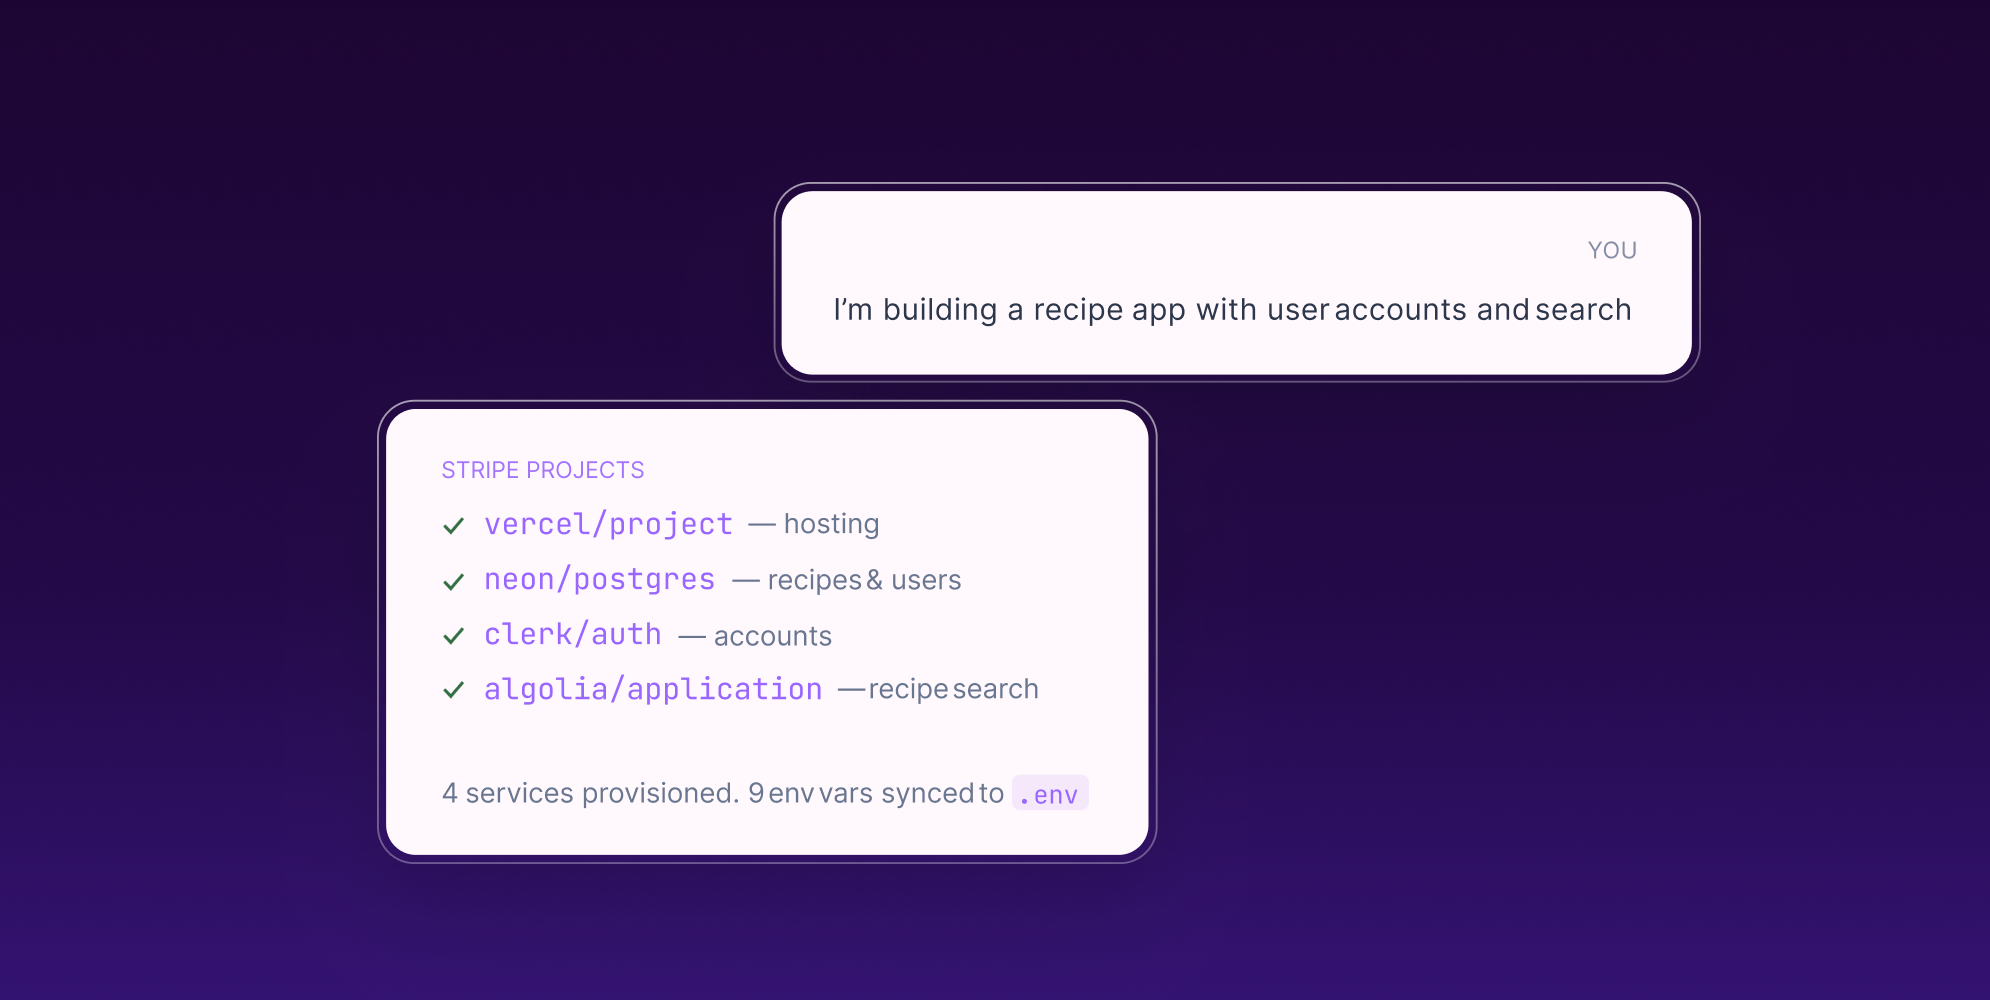Click the STRIPE PROJECTS heading
The width and height of the screenshot is (1990, 1000).
(543, 470)
